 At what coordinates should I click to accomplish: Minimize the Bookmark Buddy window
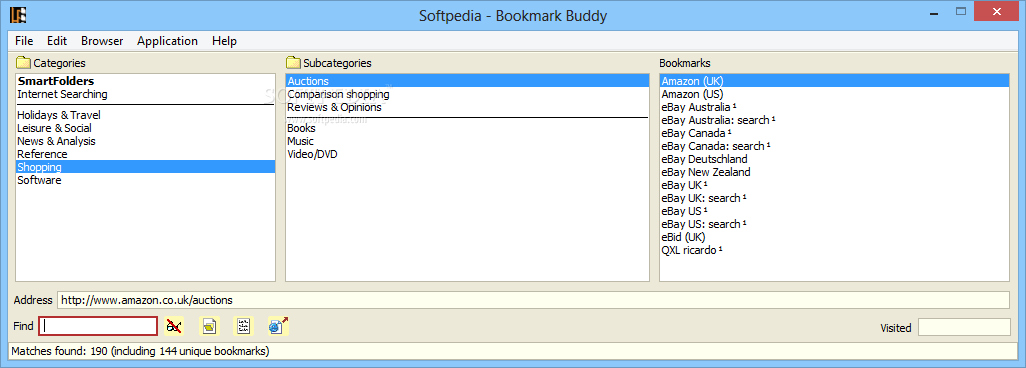click(x=935, y=11)
